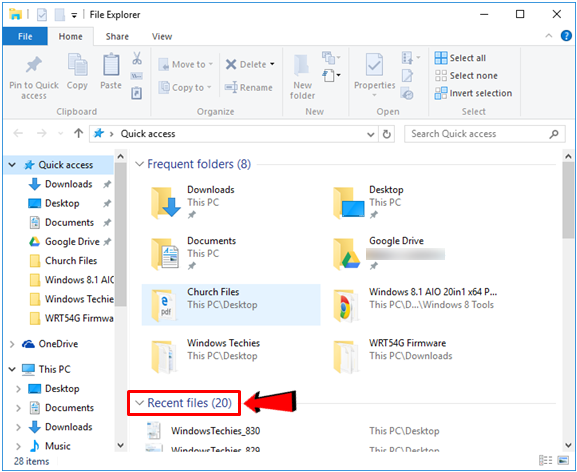Viewport: 577px width, 472px height.
Task: Click the Copy to button
Action: pos(185,88)
